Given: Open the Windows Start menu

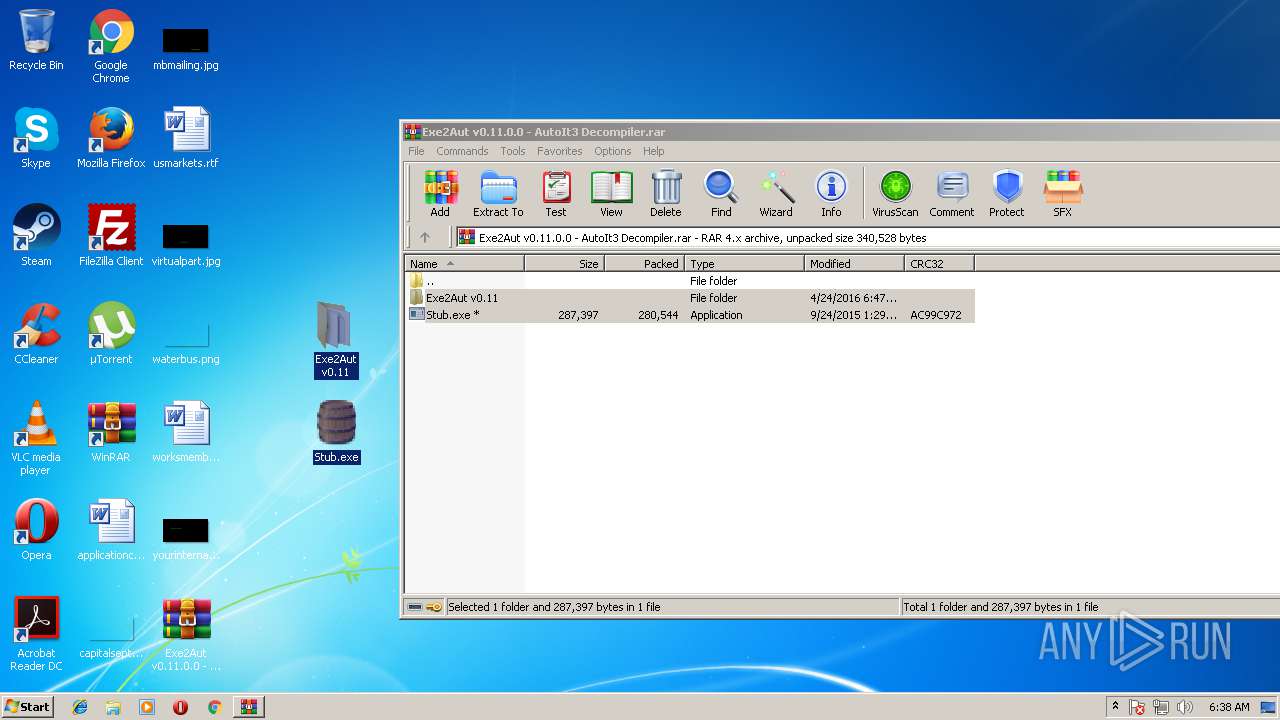Looking at the screenshot, I should point(27,707).
